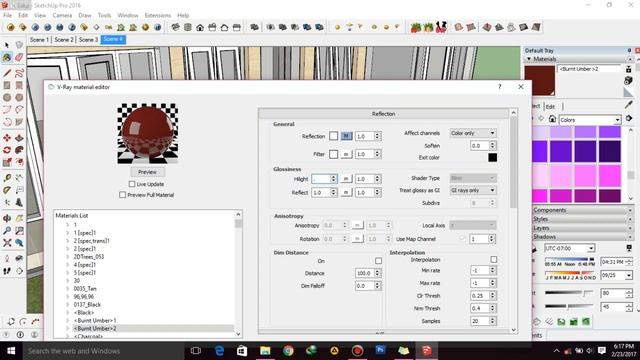The height and width of the screenshot is (360, 640).
Task: Pick the Sample Paint eyedropper in Materials
Action: (x=629, y=105)
